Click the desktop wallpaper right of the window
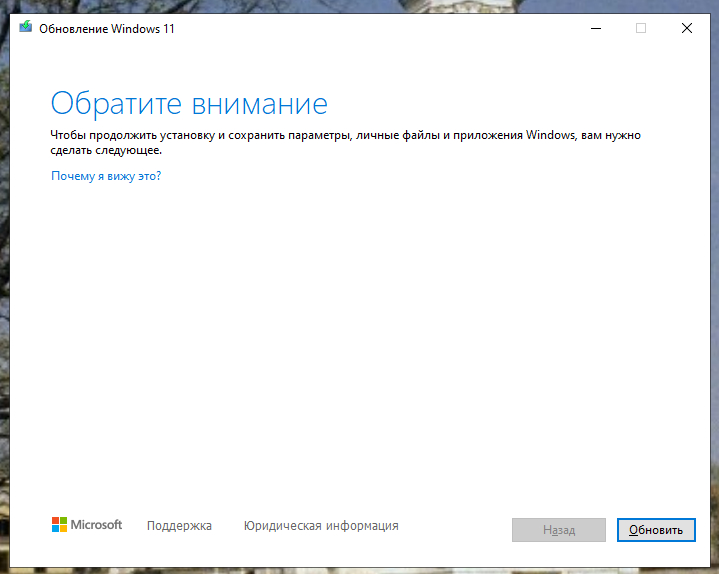 pos(714,300)
